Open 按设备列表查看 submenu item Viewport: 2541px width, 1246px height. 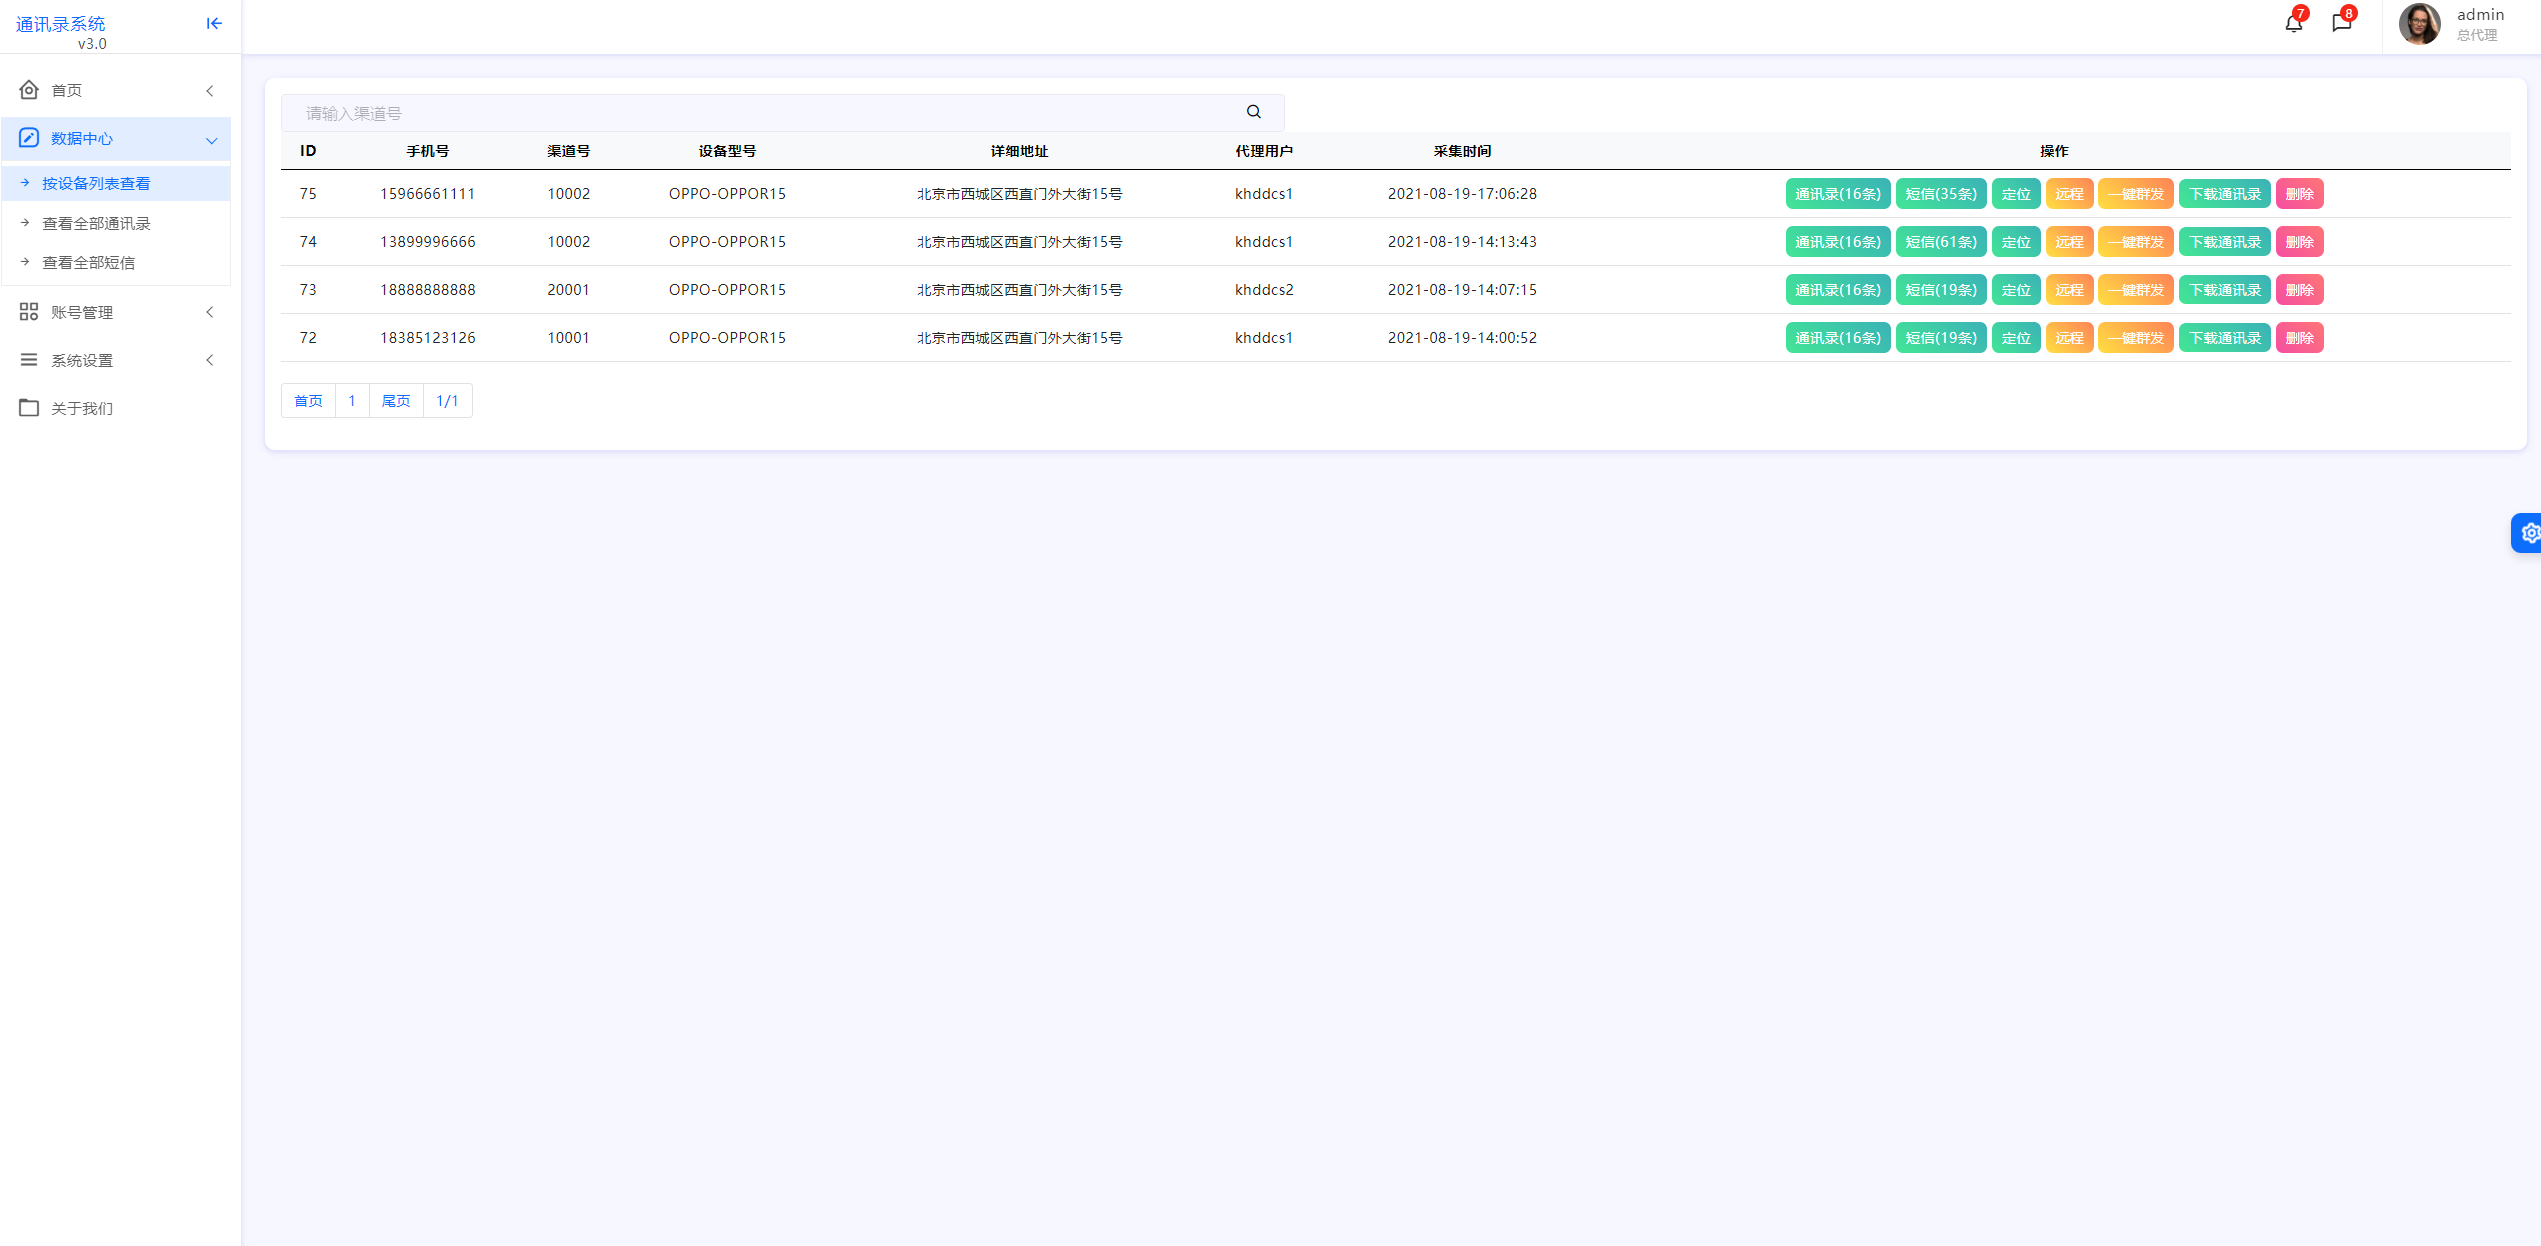click(x=96, y=183)
